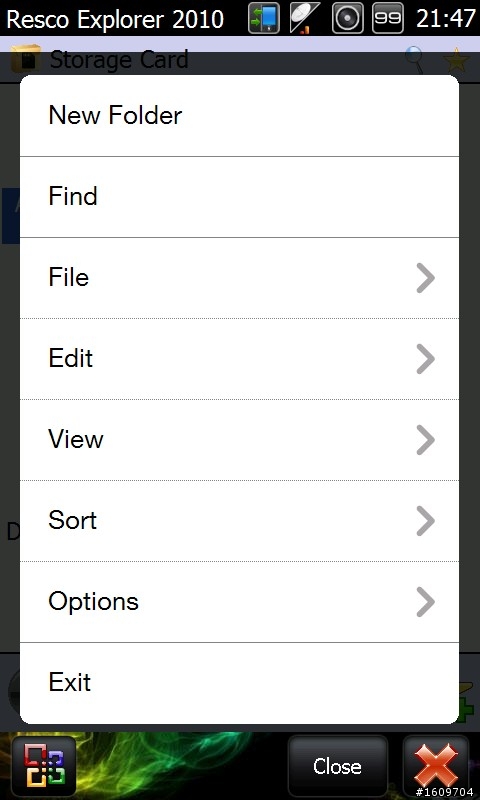
Task: Click the sync device icon in status bar
Action: click(x=264, y=18)
